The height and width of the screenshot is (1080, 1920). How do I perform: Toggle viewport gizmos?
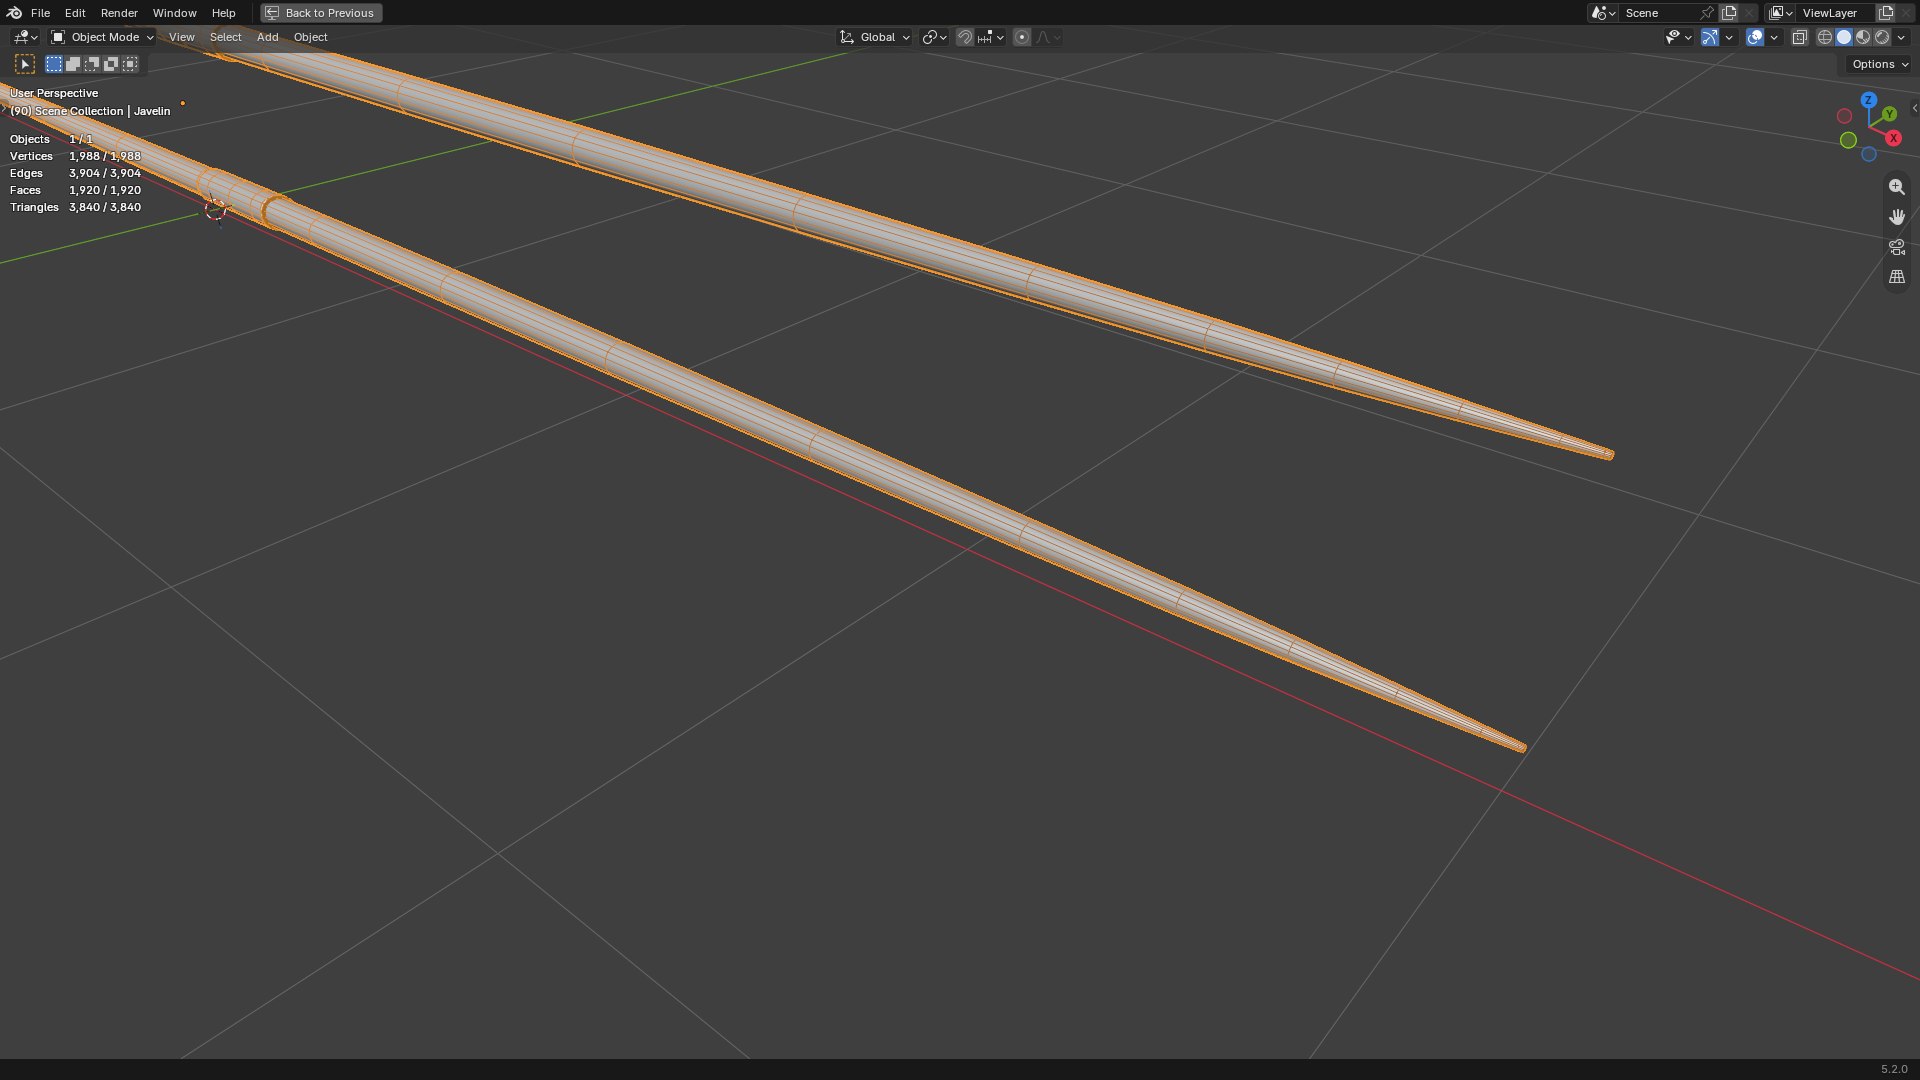point(1710,37)
